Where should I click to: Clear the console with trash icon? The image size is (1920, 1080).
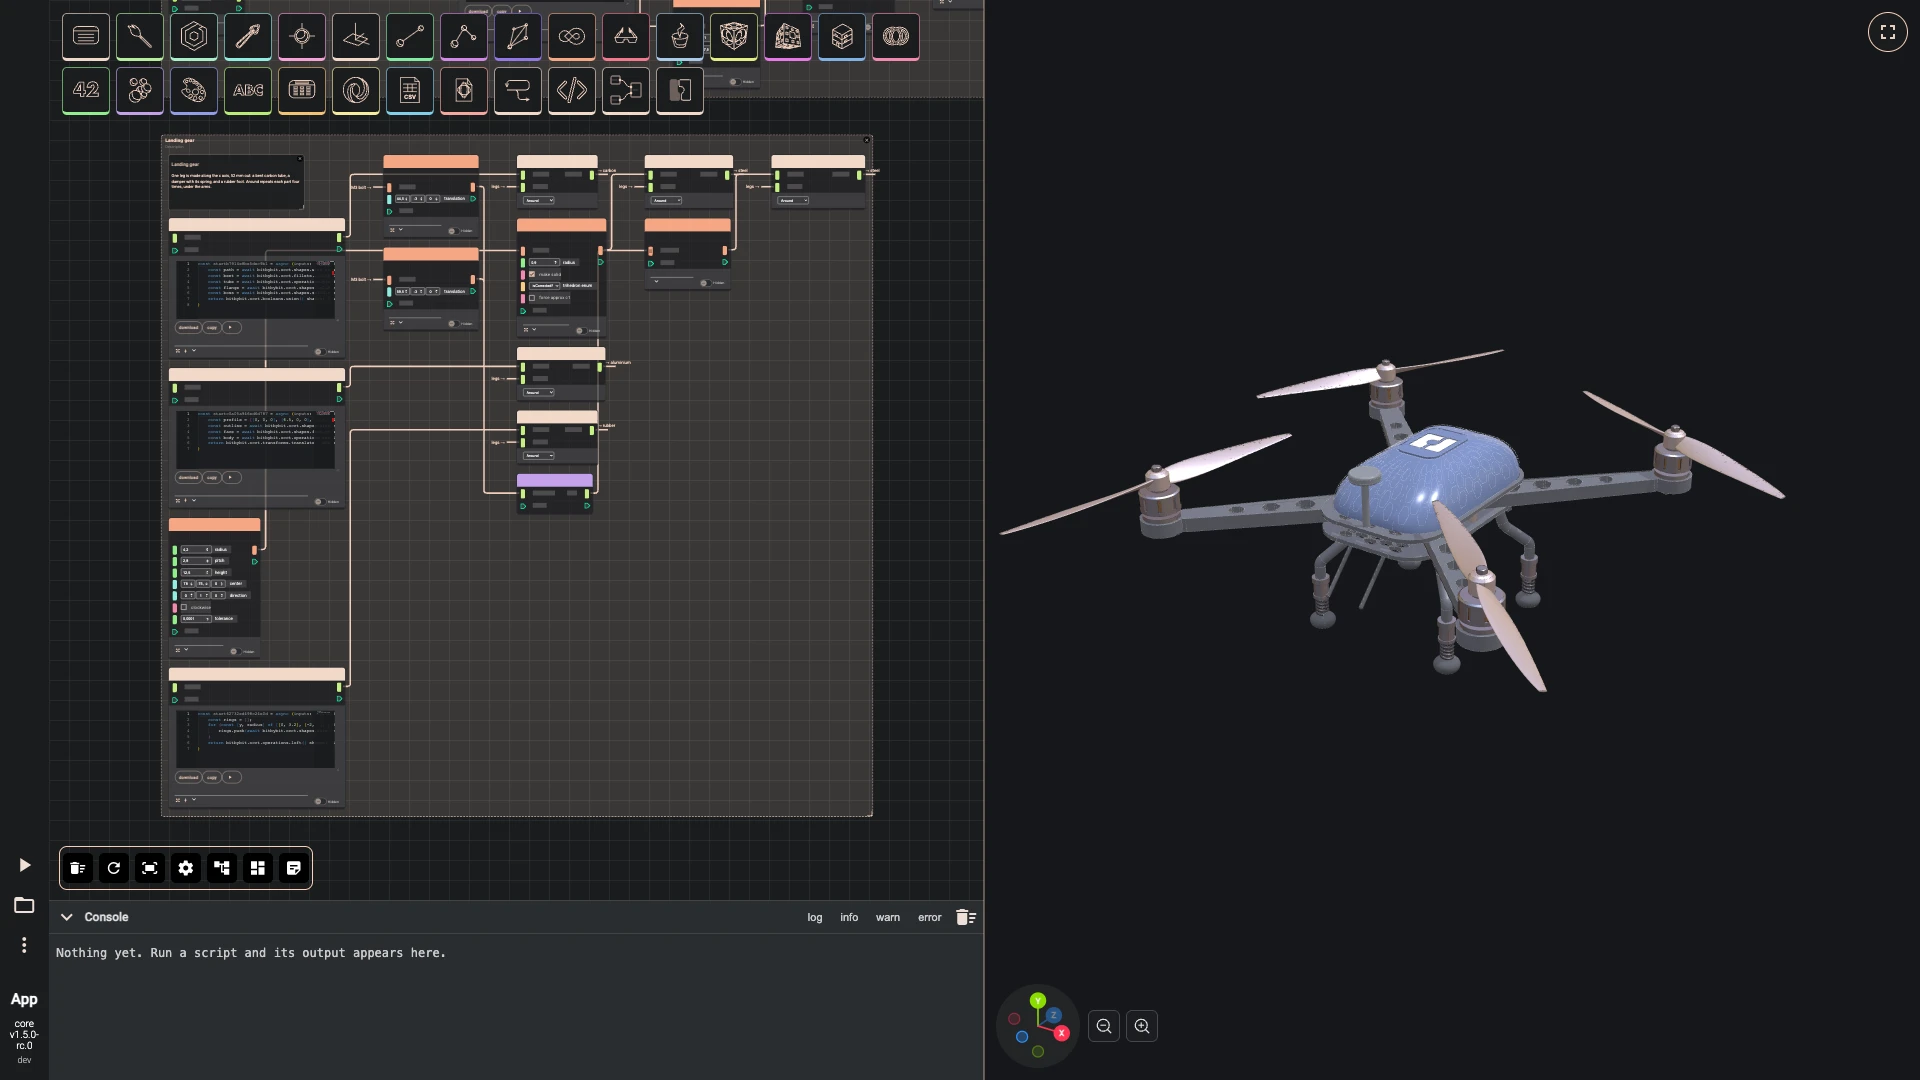click(x=965, y=917)
